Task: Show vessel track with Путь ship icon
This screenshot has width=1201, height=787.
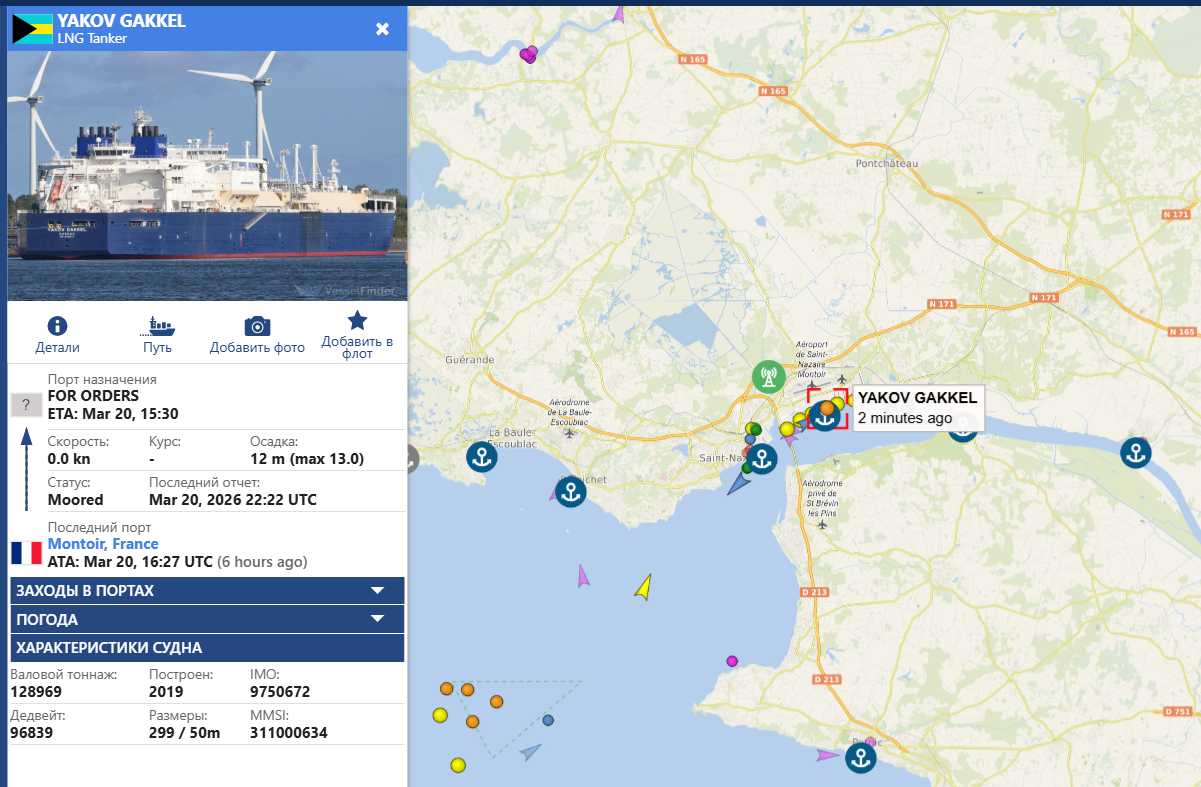Action: [158, 326]
